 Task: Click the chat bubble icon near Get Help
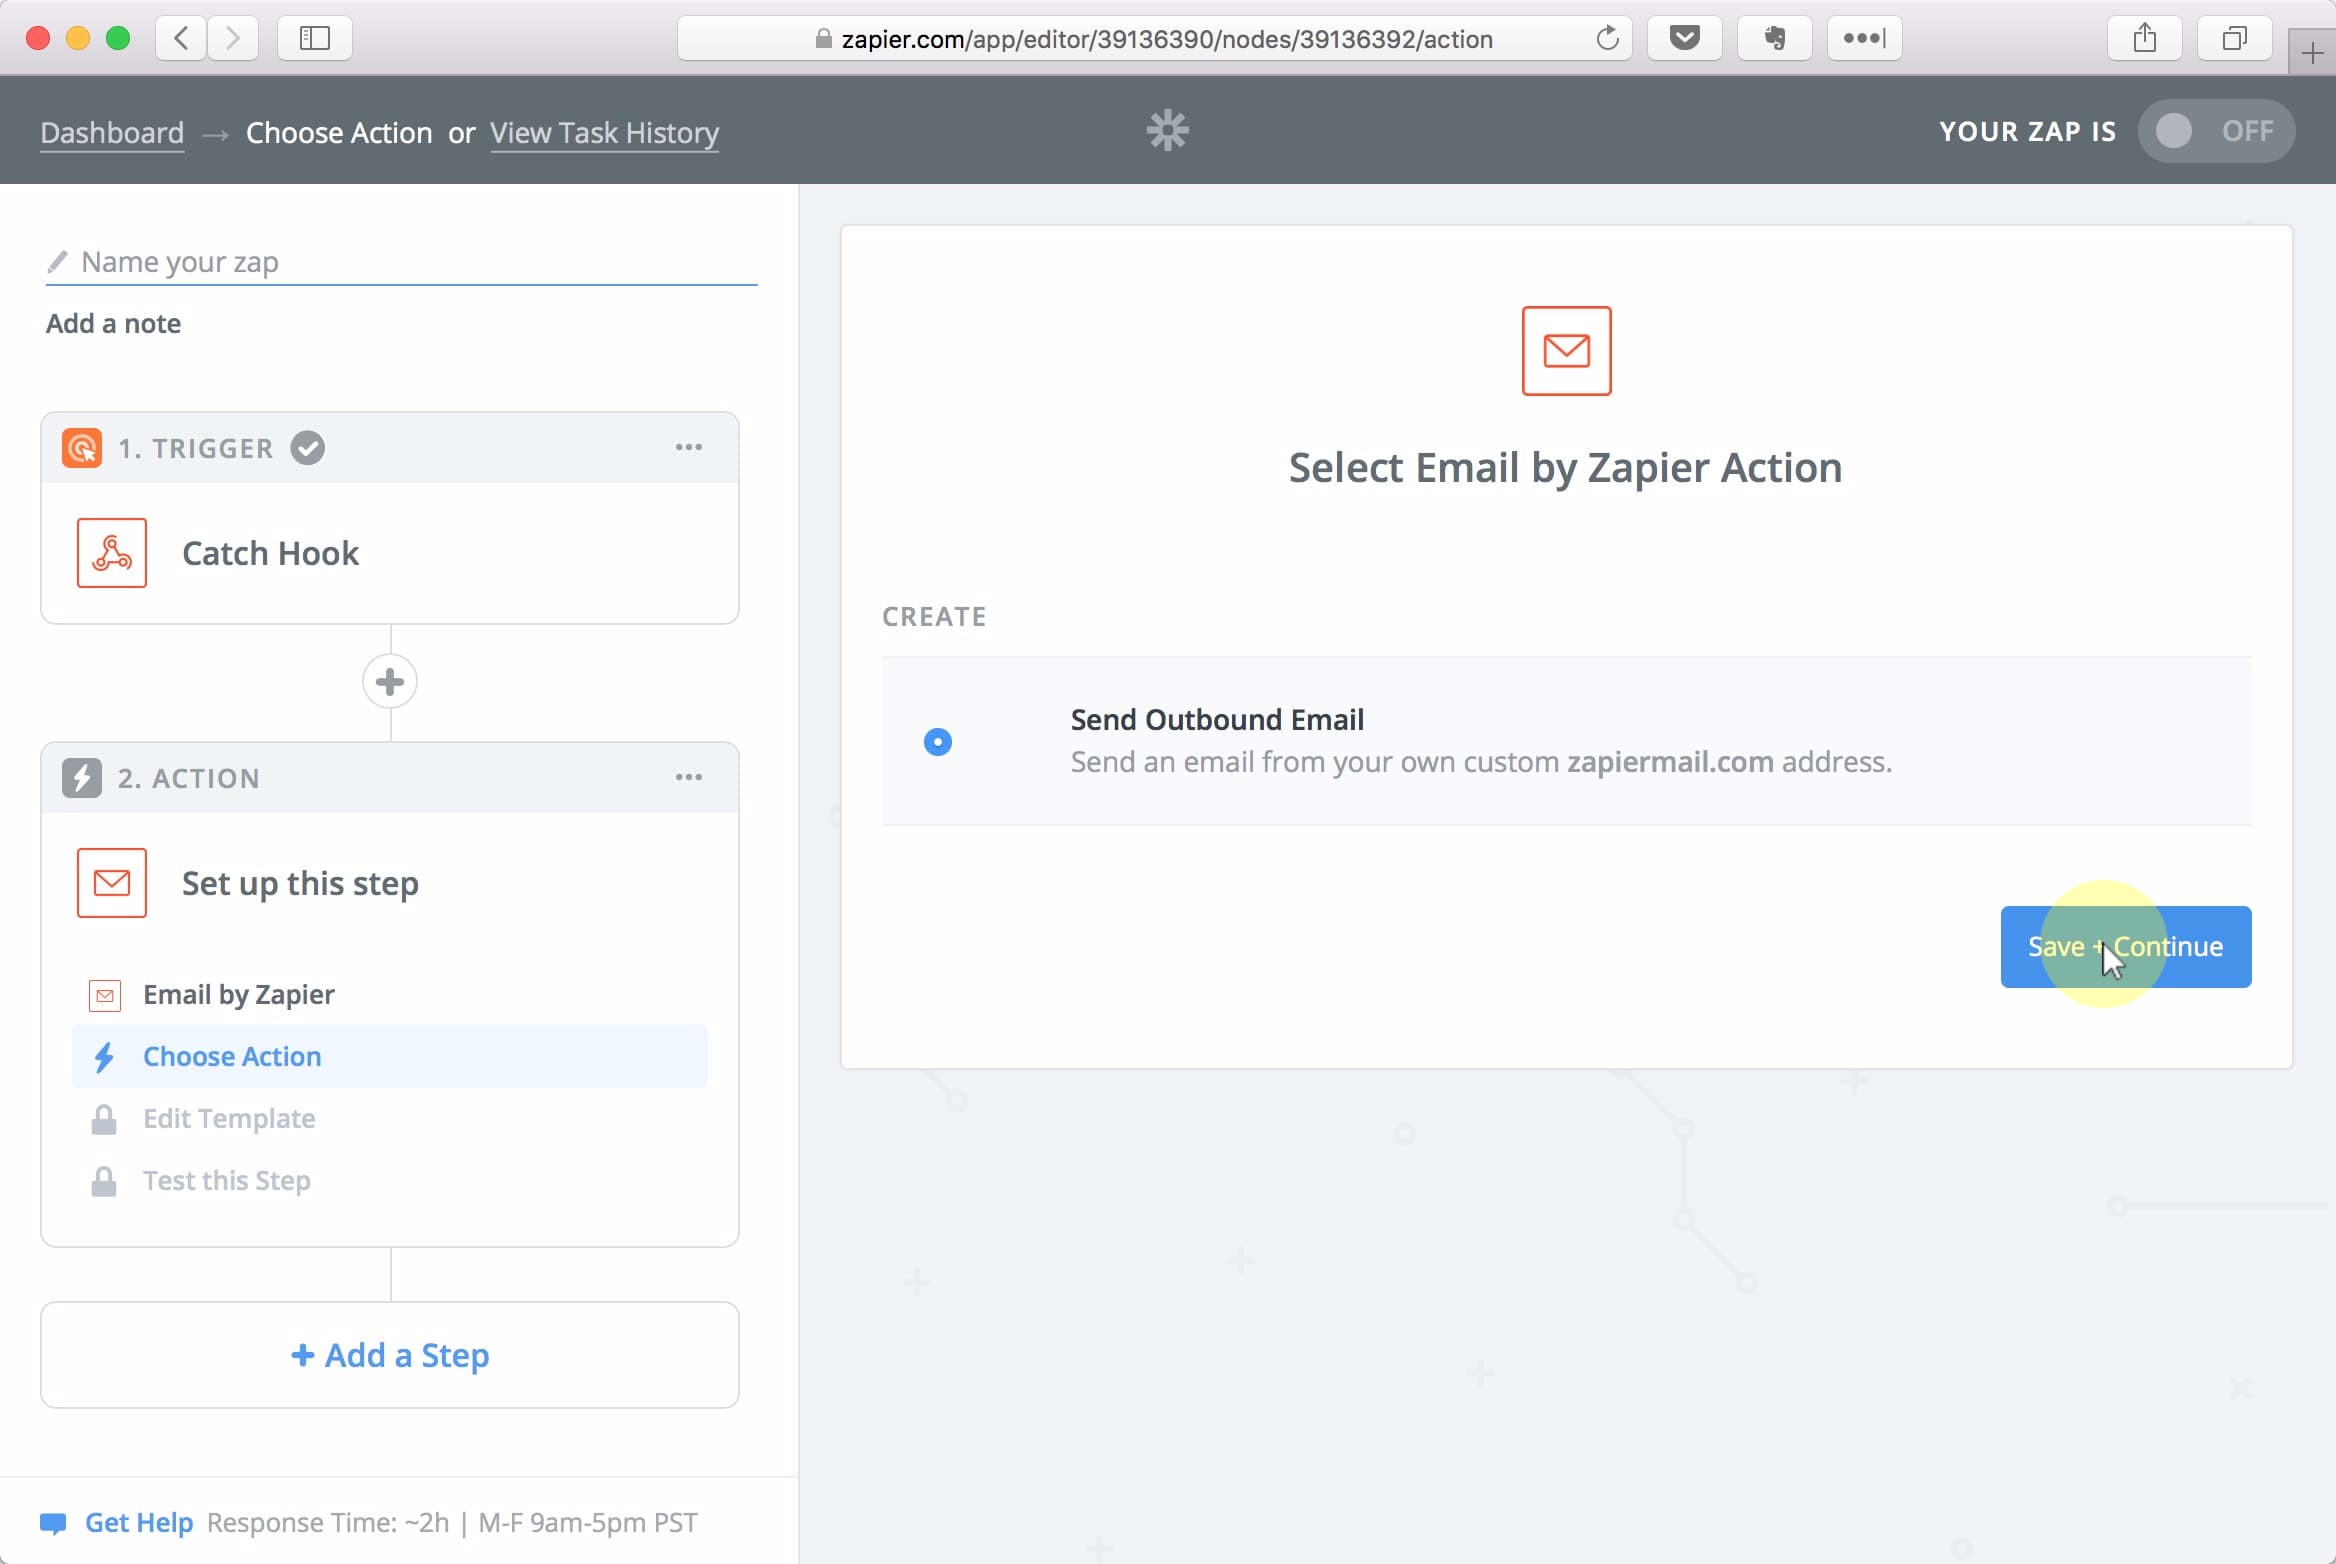click(53, 1523)
